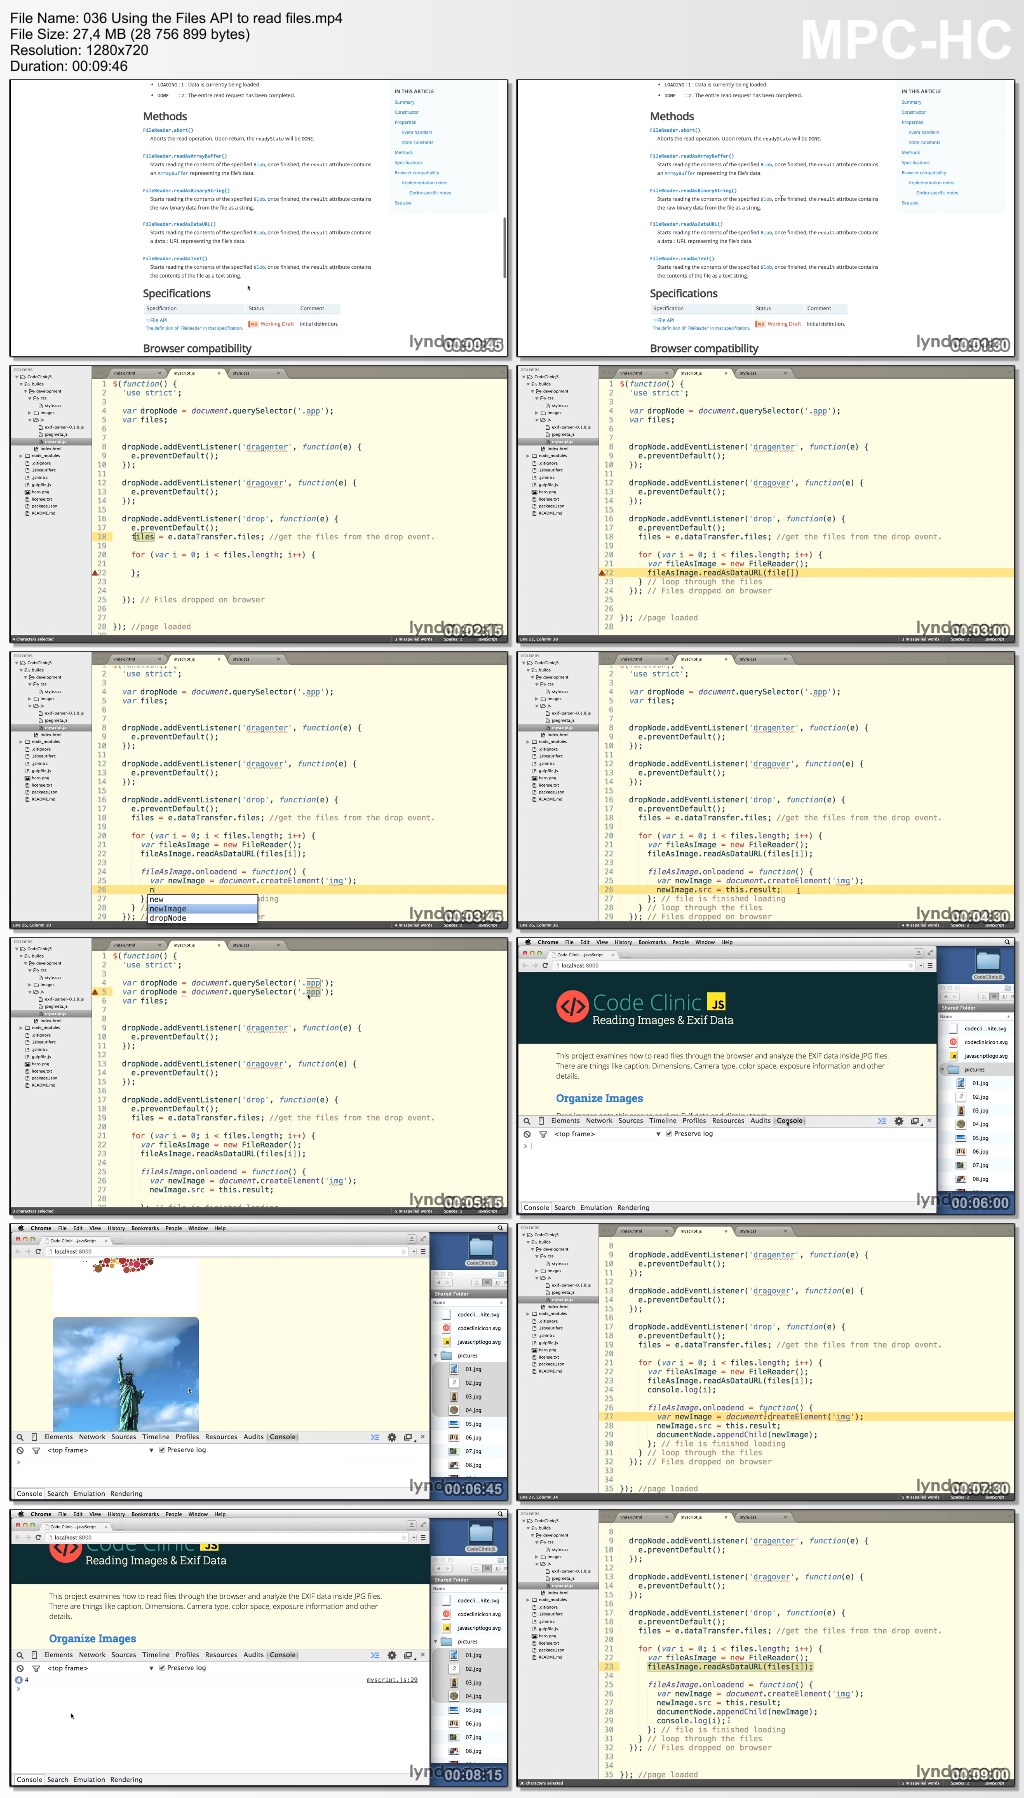Viewport: 1024px width, 1798px height.
Task: Open the video frame stamped 00:09:00
Action: click(766, 1648)
